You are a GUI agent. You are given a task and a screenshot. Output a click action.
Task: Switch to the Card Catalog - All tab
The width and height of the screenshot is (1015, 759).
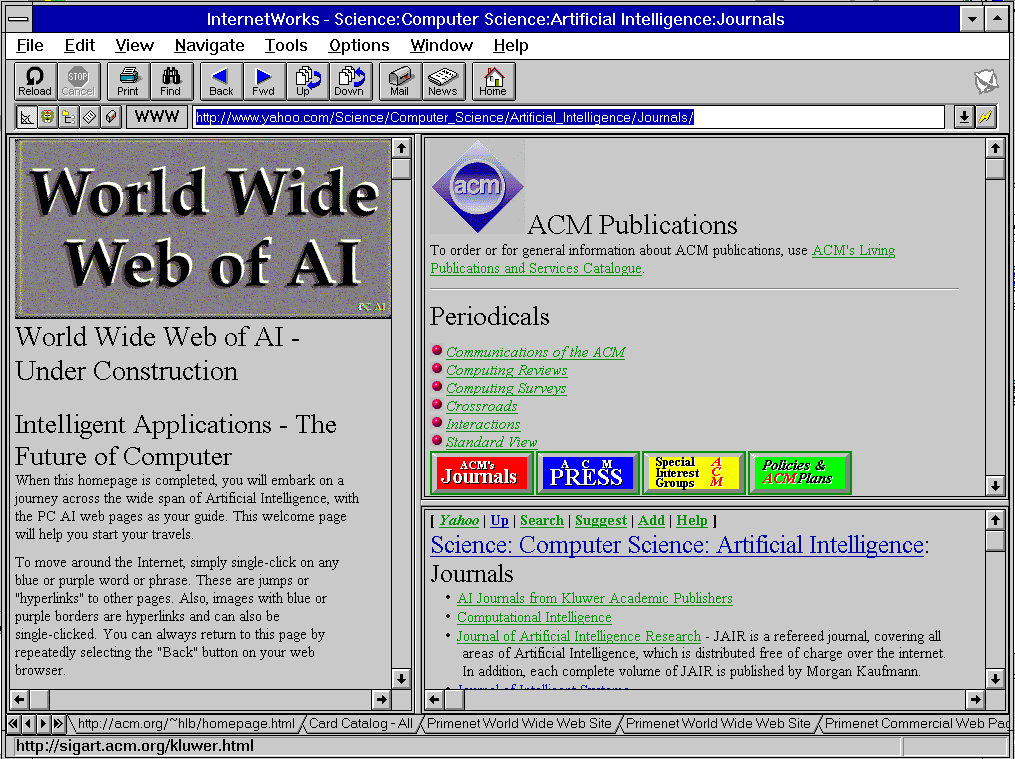coord(360,723)
